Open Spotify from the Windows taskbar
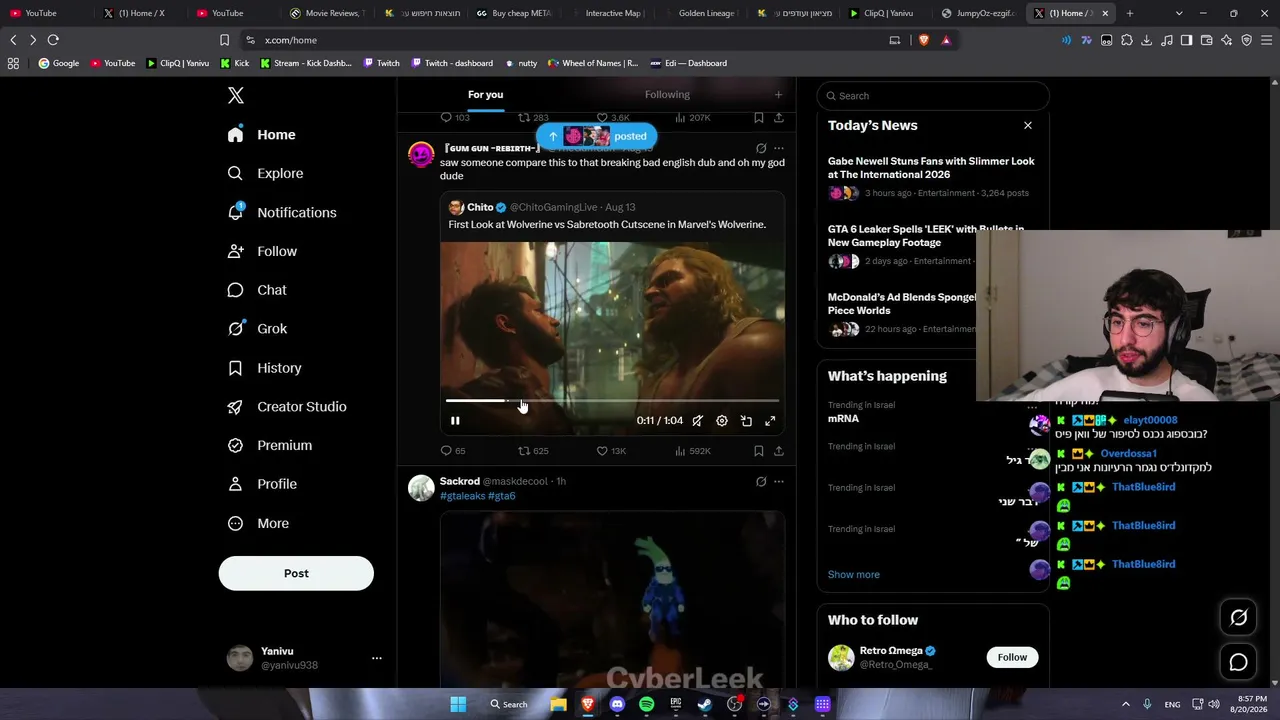Image resolution: width=1280 pixels, height=720 pixels. [646, 704]
